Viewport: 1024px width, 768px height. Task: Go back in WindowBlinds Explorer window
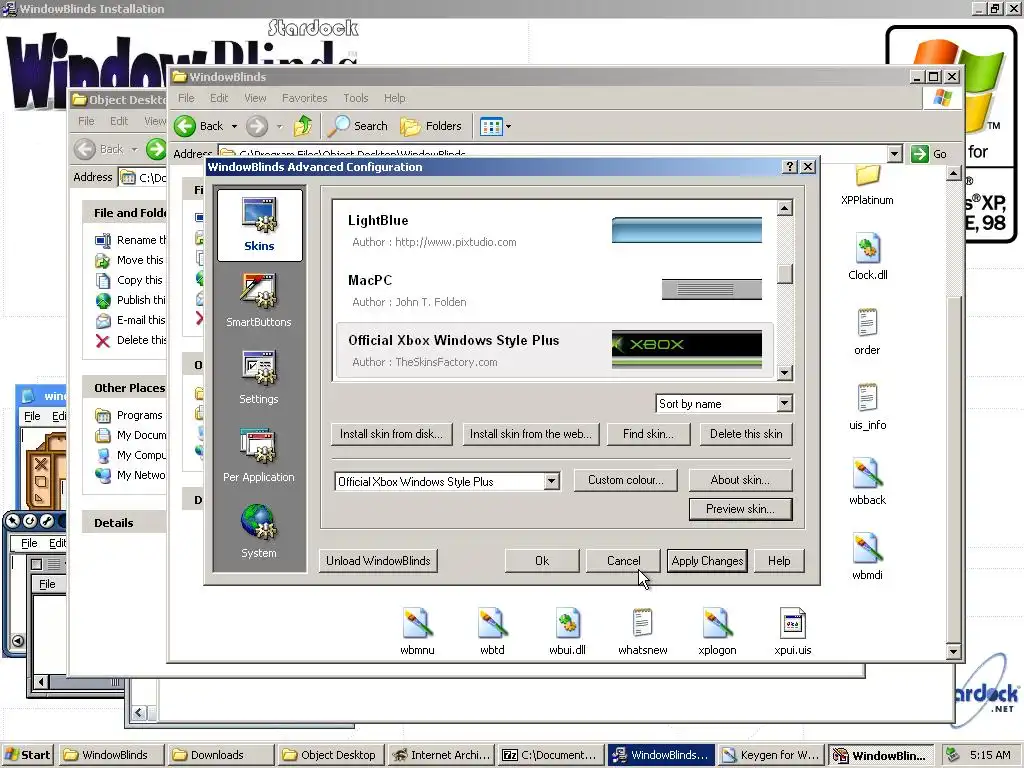click(199, 126)
